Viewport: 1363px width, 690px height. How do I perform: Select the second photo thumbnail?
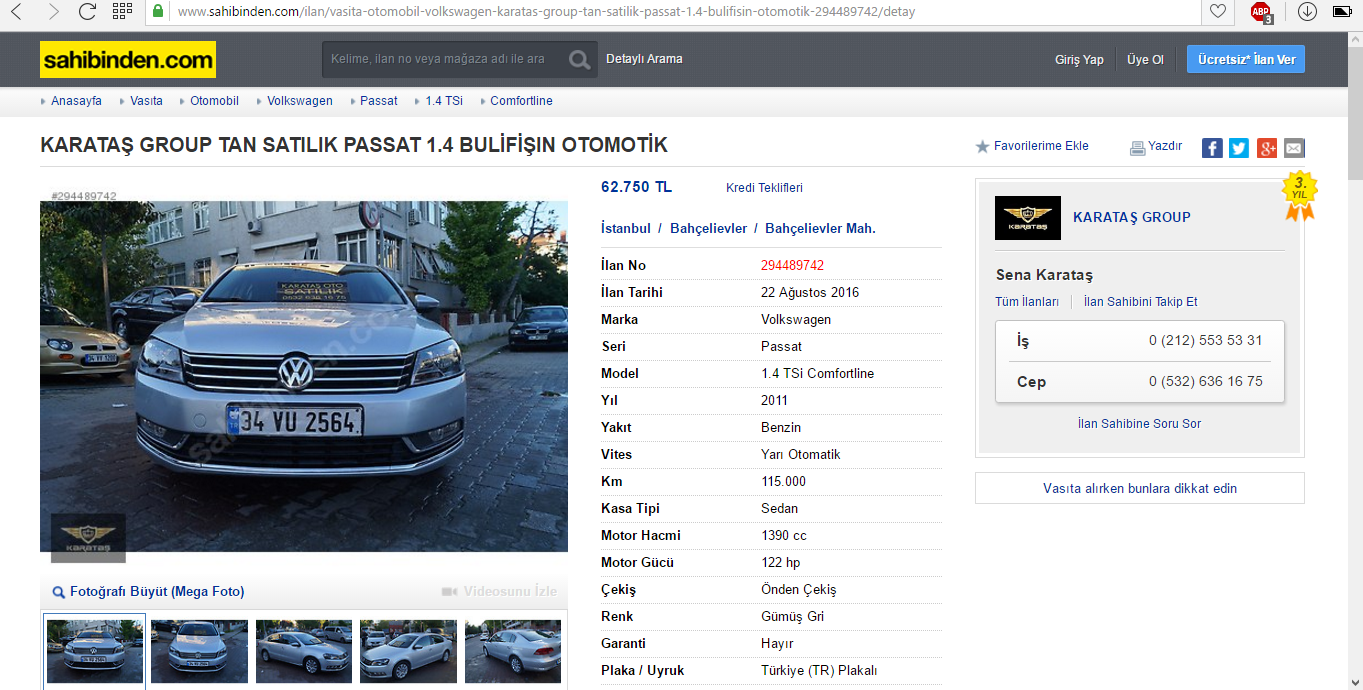coord(199,651)
